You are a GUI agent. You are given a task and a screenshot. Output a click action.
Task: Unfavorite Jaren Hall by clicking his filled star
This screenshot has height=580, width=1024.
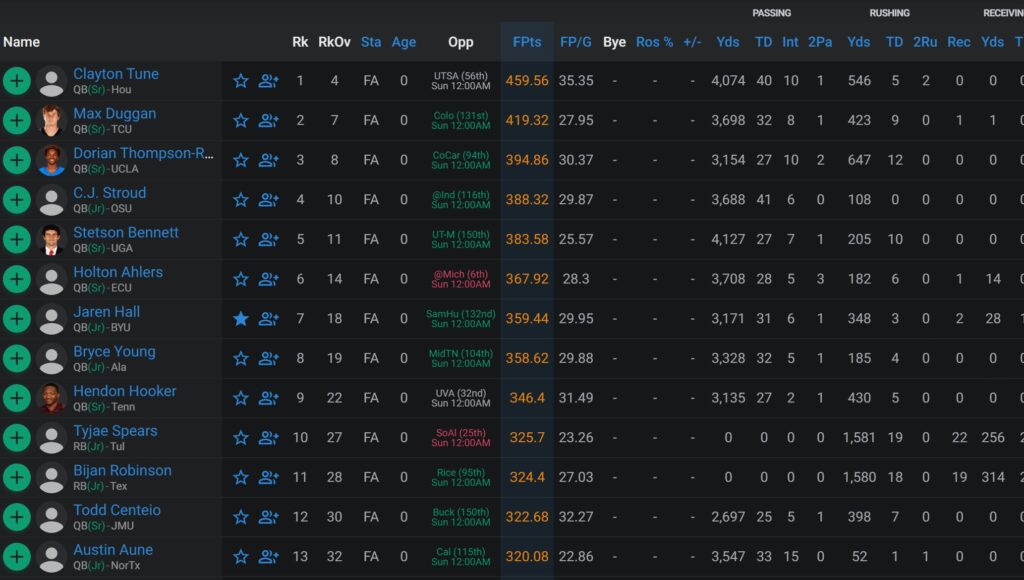pos(240,318)
